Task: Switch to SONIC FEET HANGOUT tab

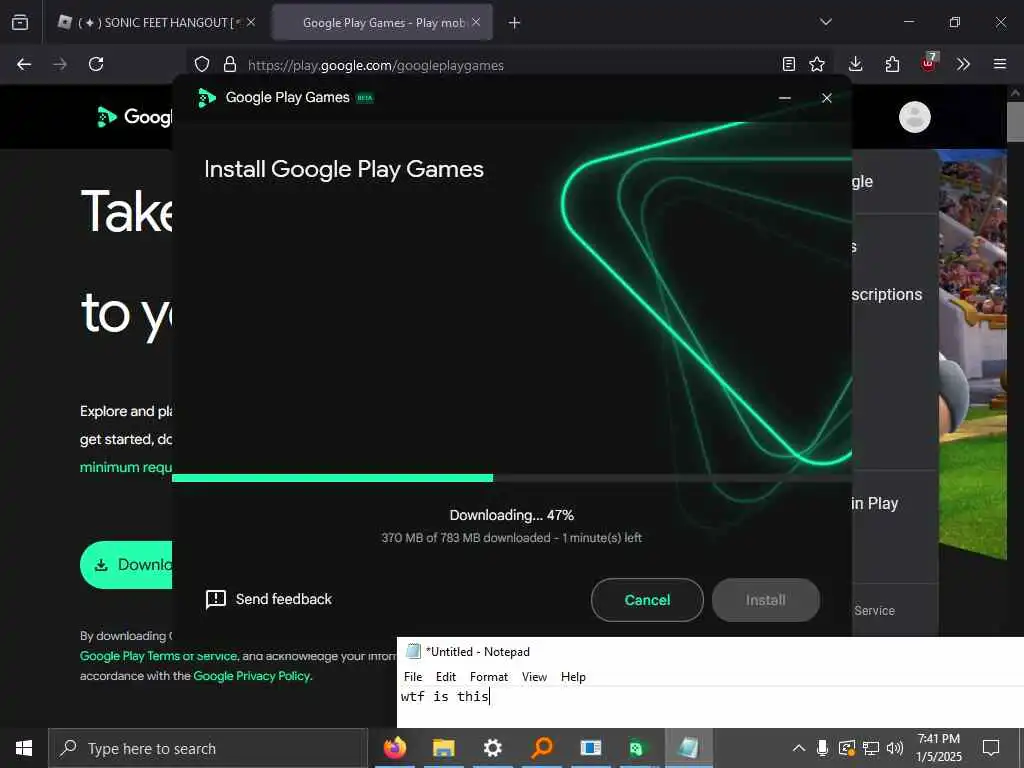Action: point(155,22)
